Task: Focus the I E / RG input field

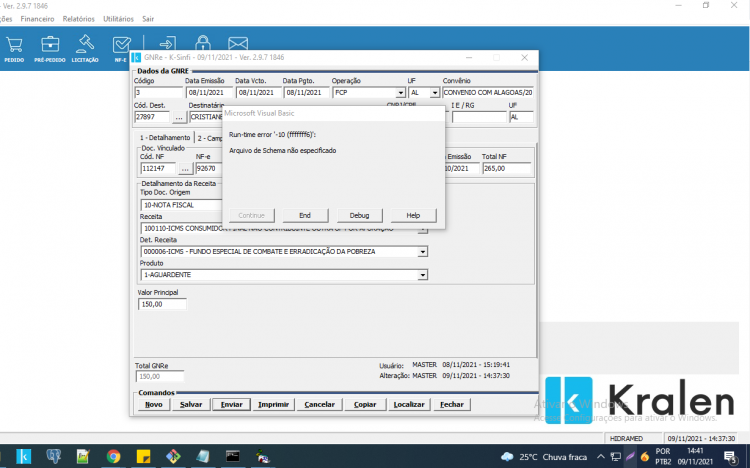Action: pos(479,117)
